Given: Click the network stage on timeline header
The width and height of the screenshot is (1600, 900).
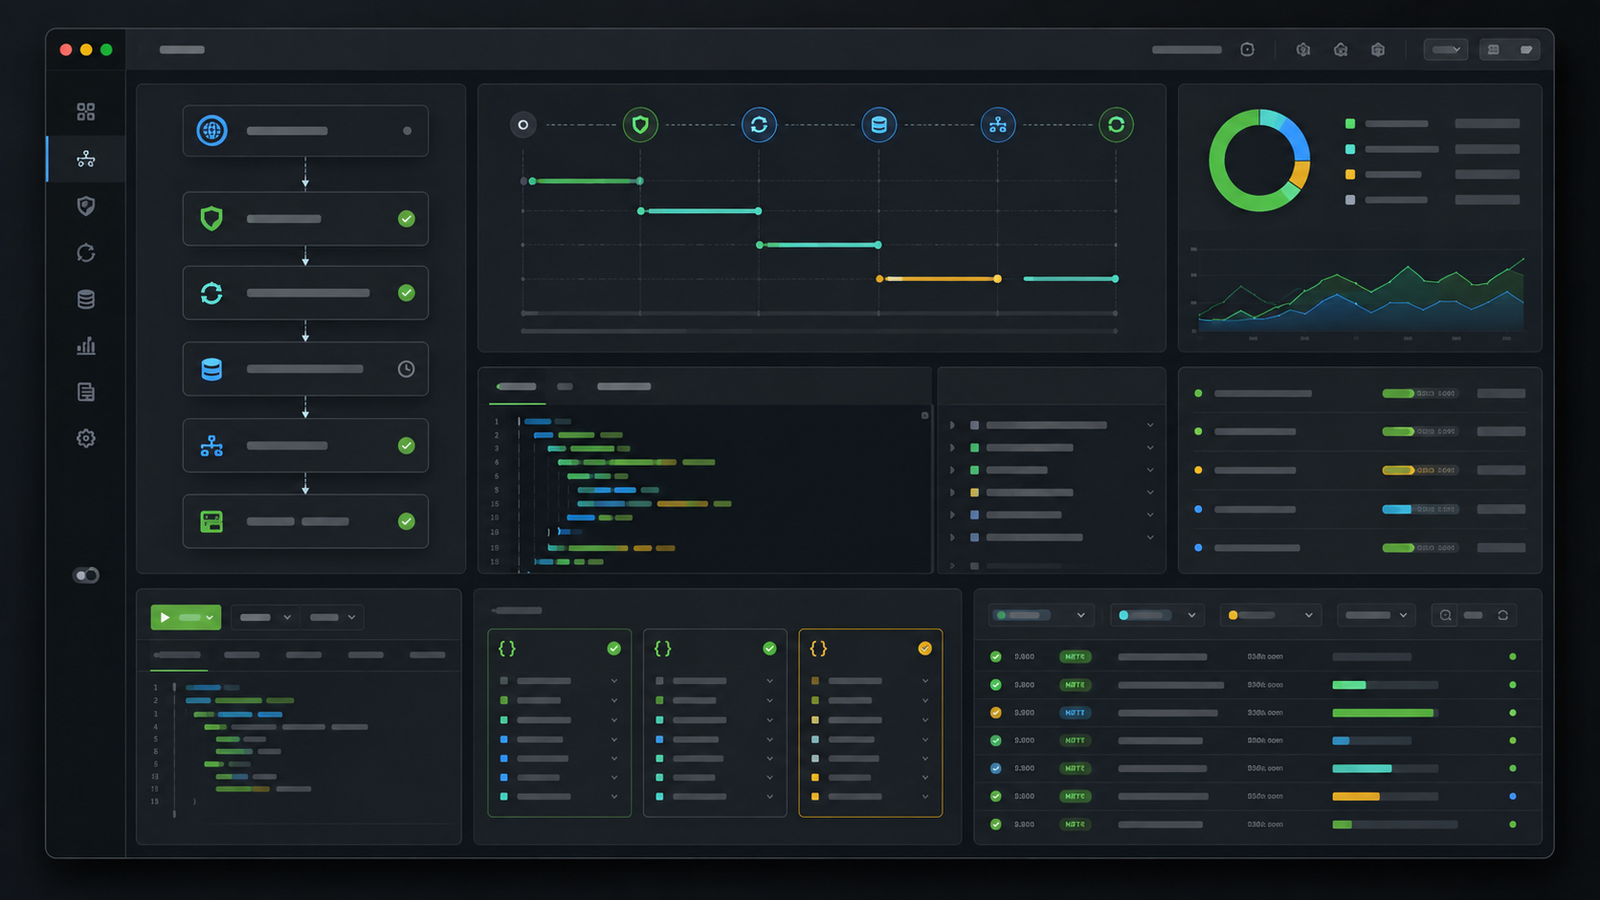Looking at the screenshot, I should [x=998, y=125].
